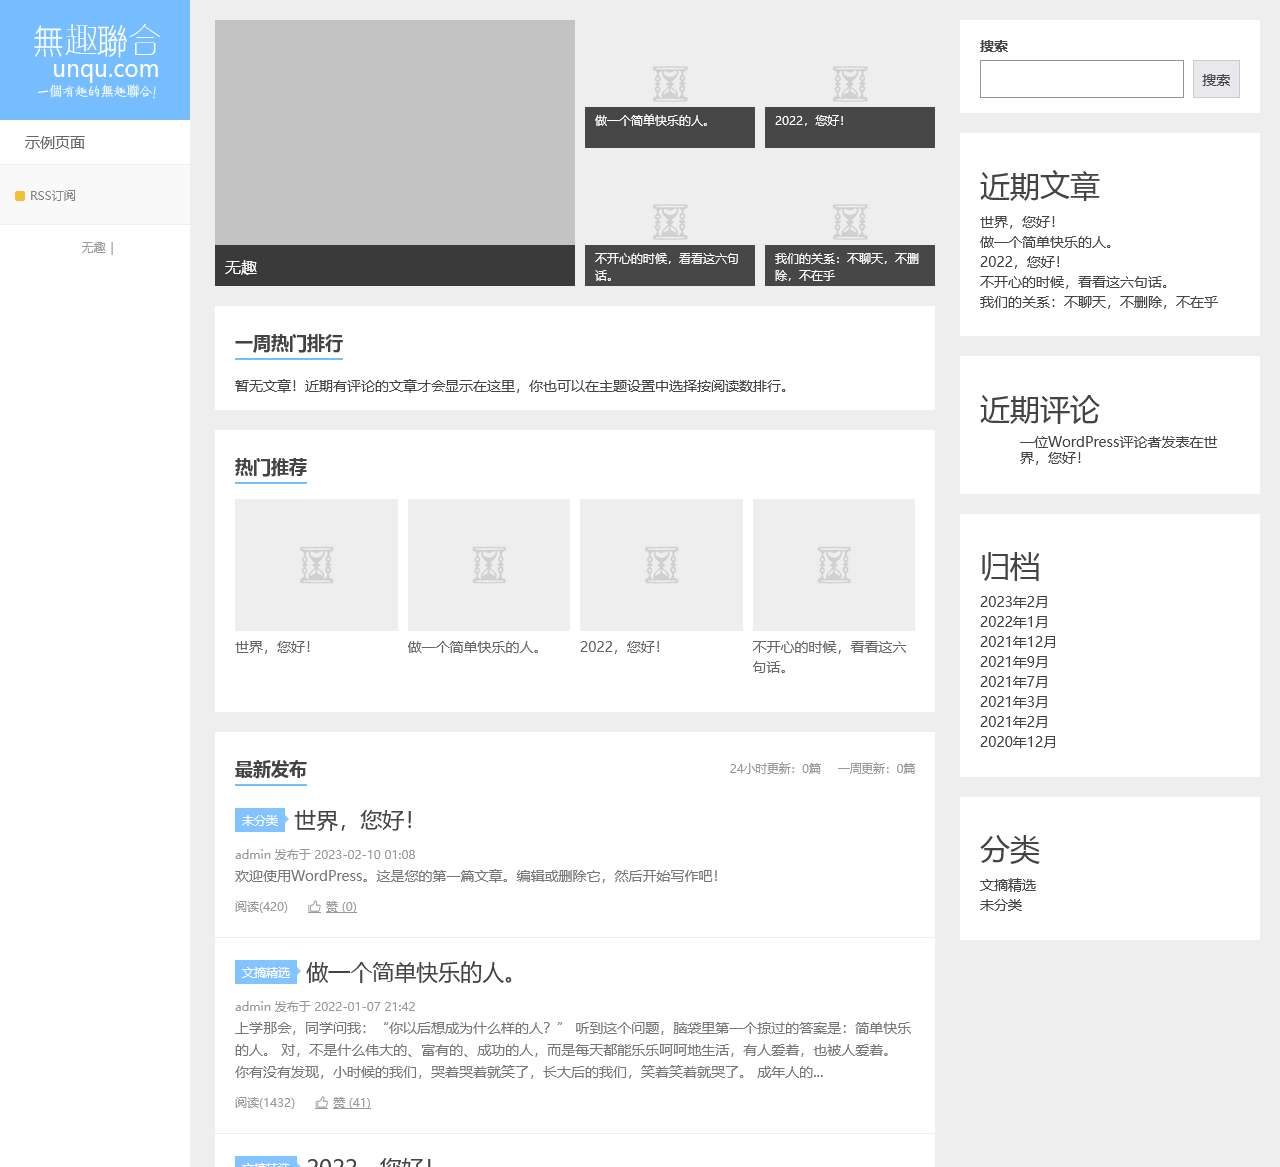The image size is (1280, 1167).
Task: Click the search text input box
Action: coord(1081,78)
